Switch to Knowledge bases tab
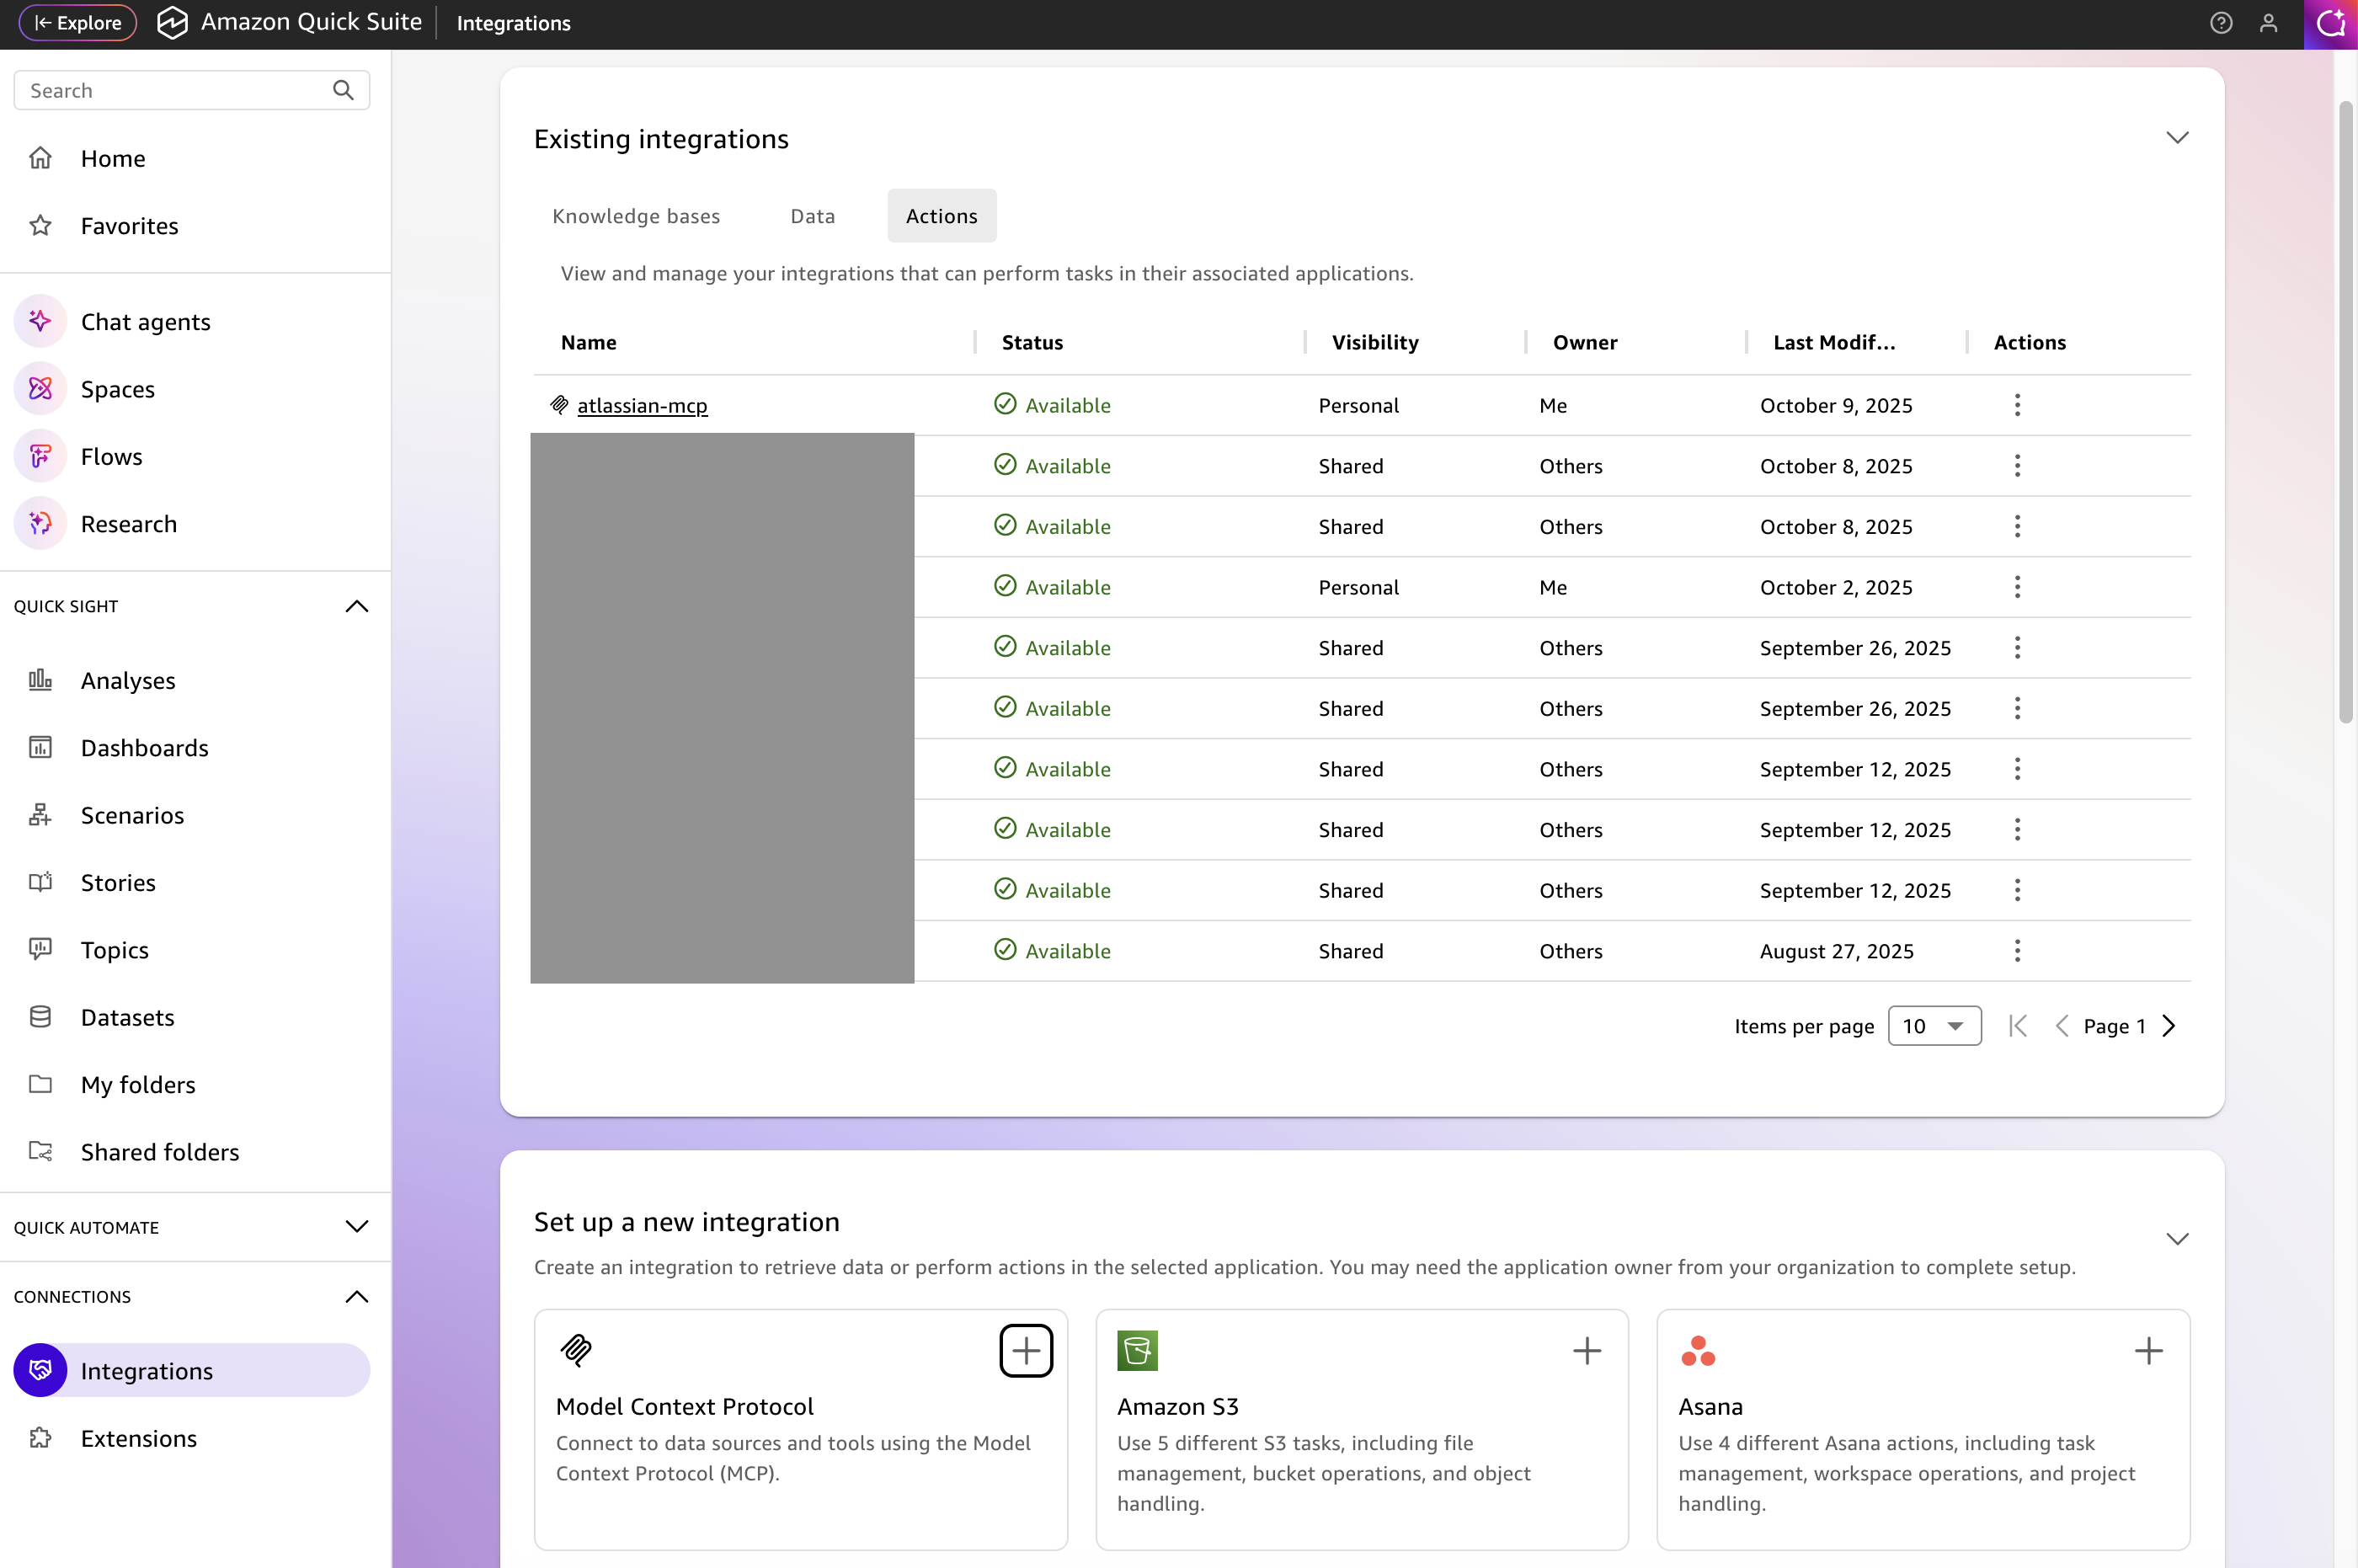This screenshot has height=1568, width=2358. pyautogui.click(x=636, y=216)
